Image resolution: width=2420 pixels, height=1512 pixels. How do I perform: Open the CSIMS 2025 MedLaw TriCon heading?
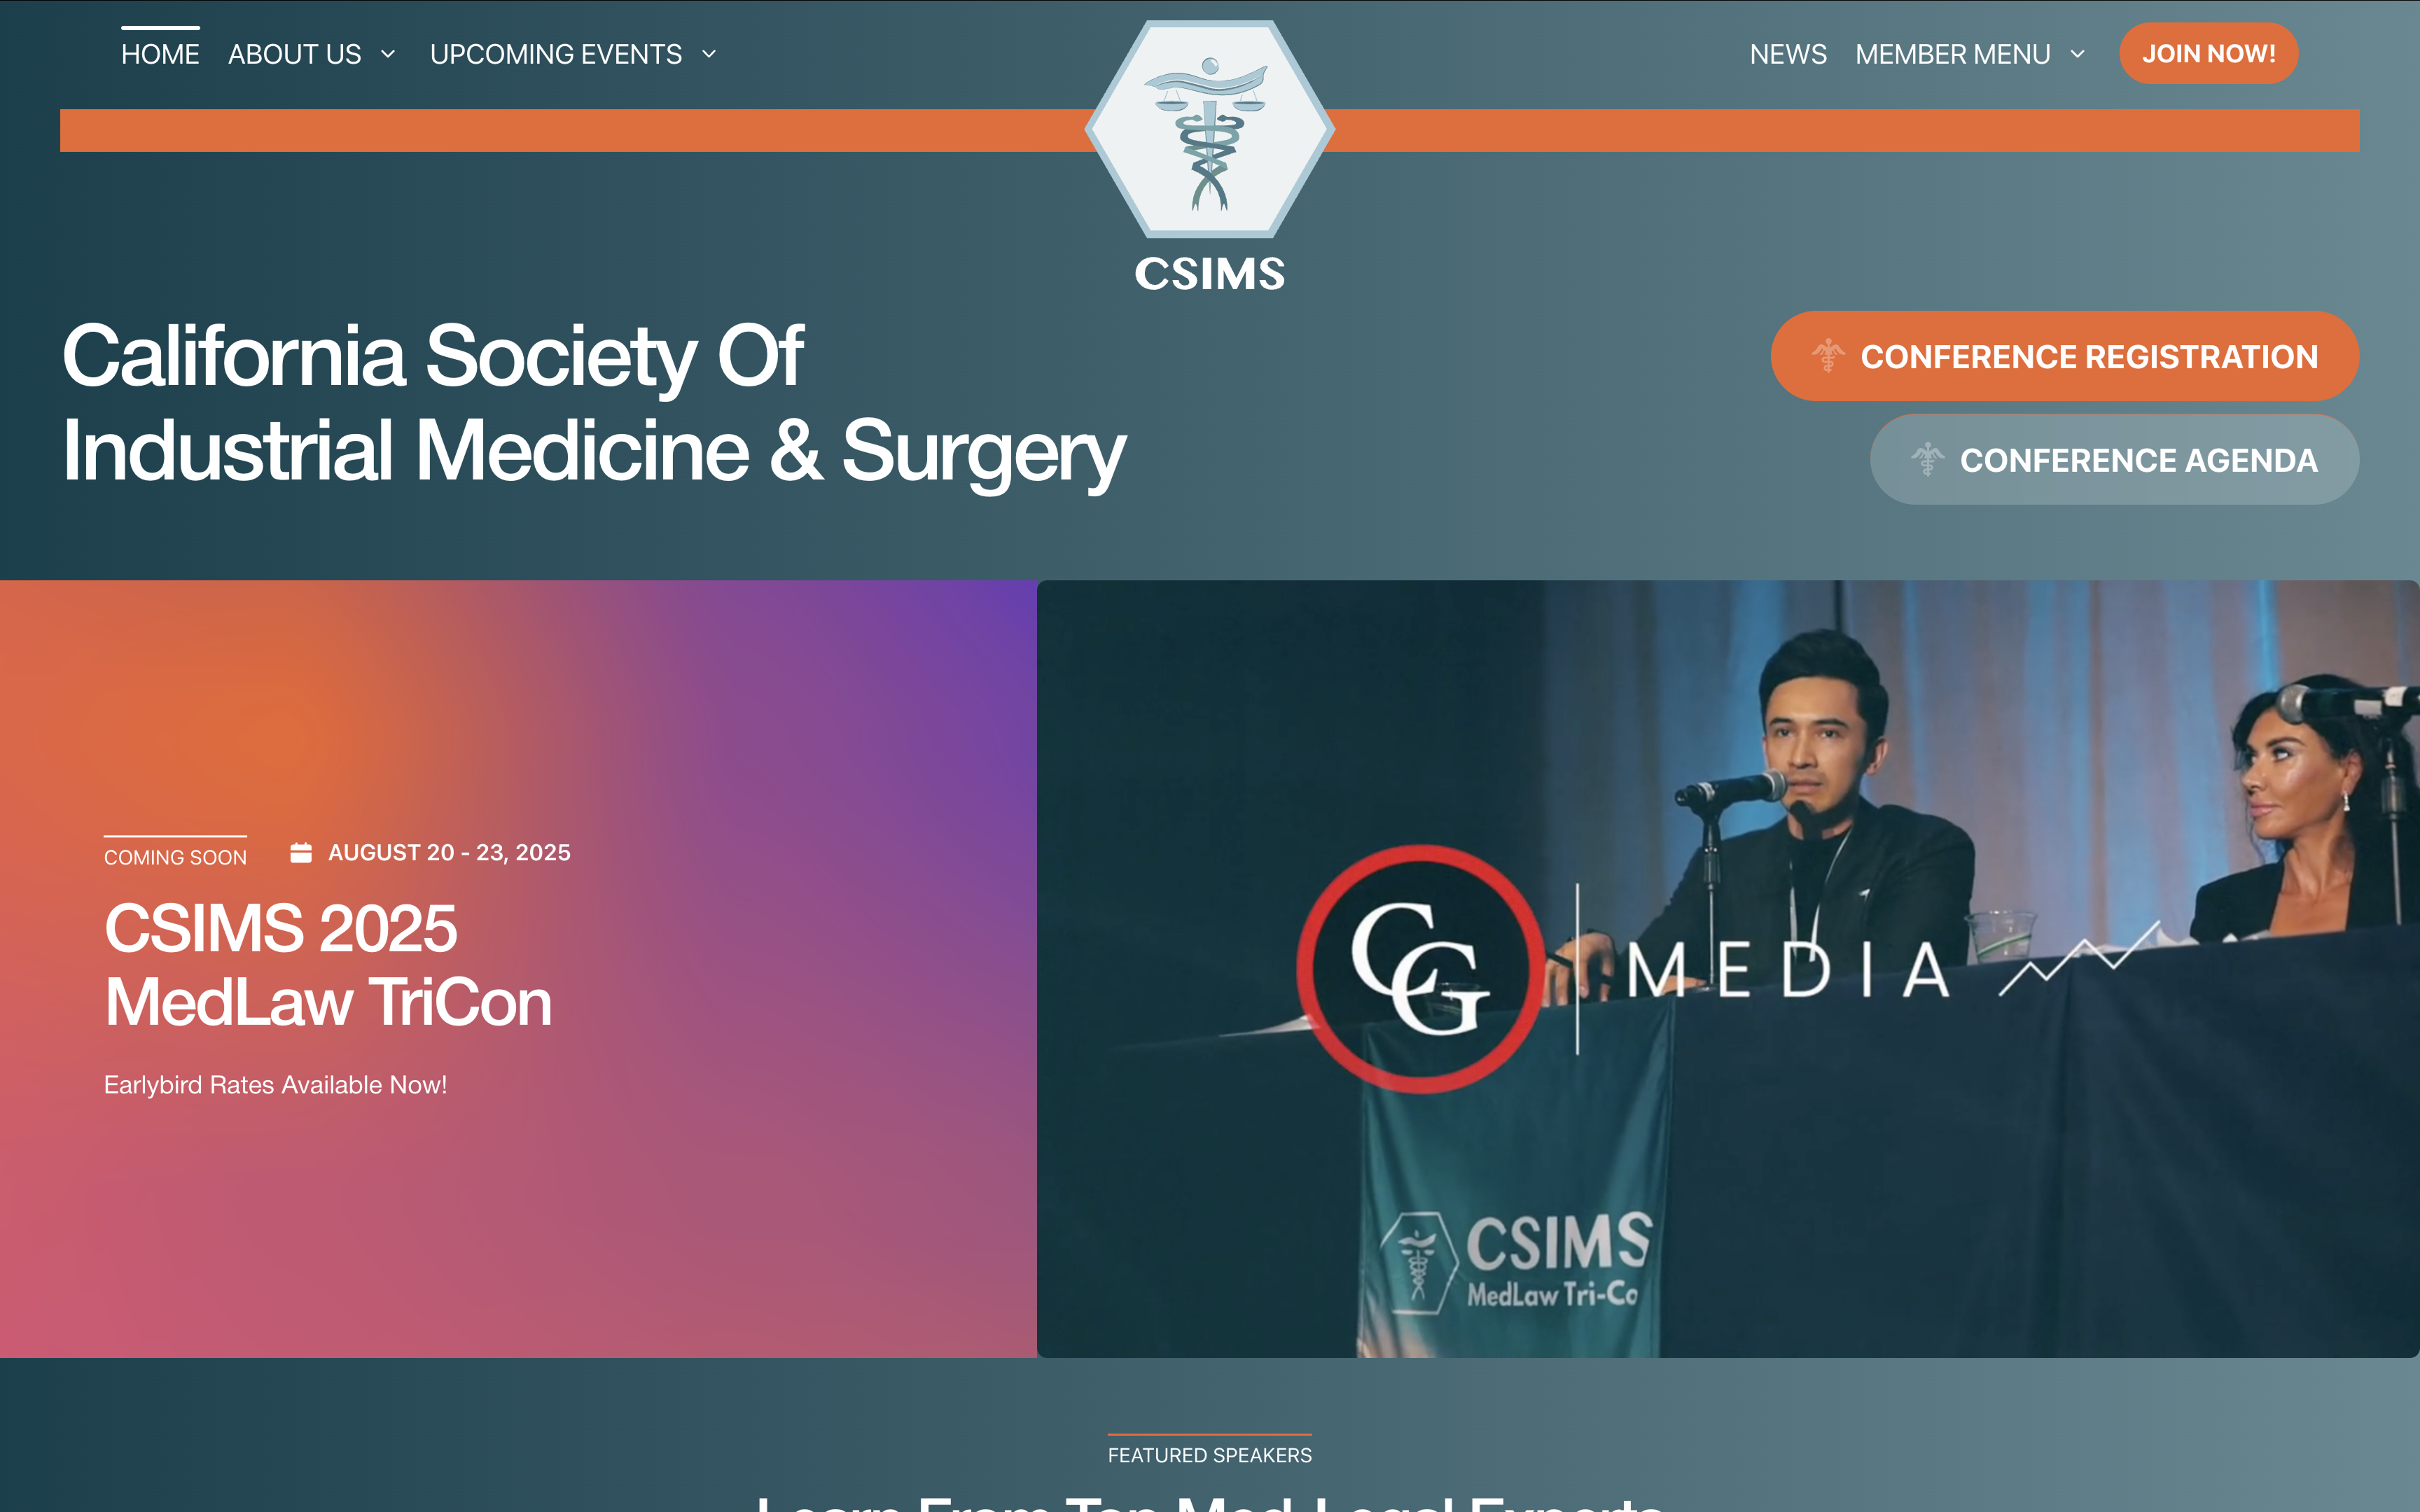[x=328, y=965]
